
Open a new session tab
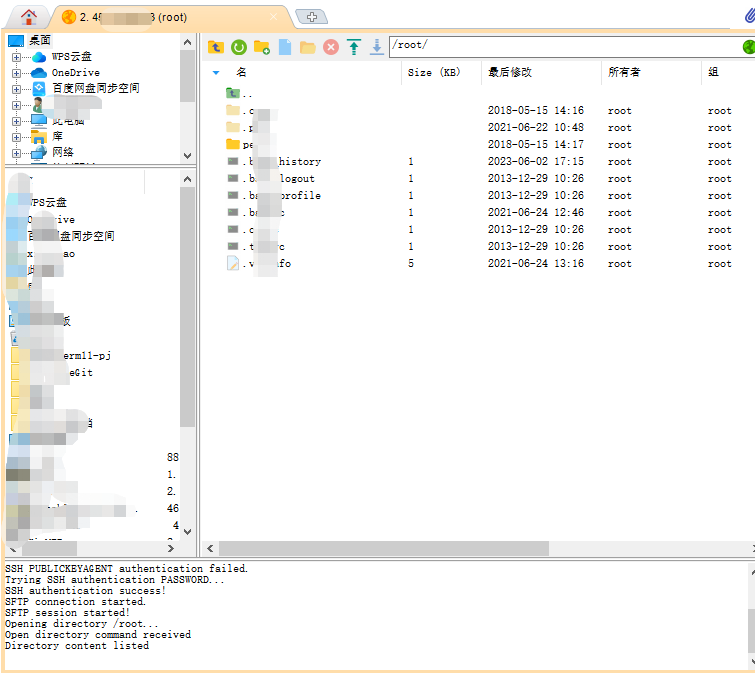point(312,17)
